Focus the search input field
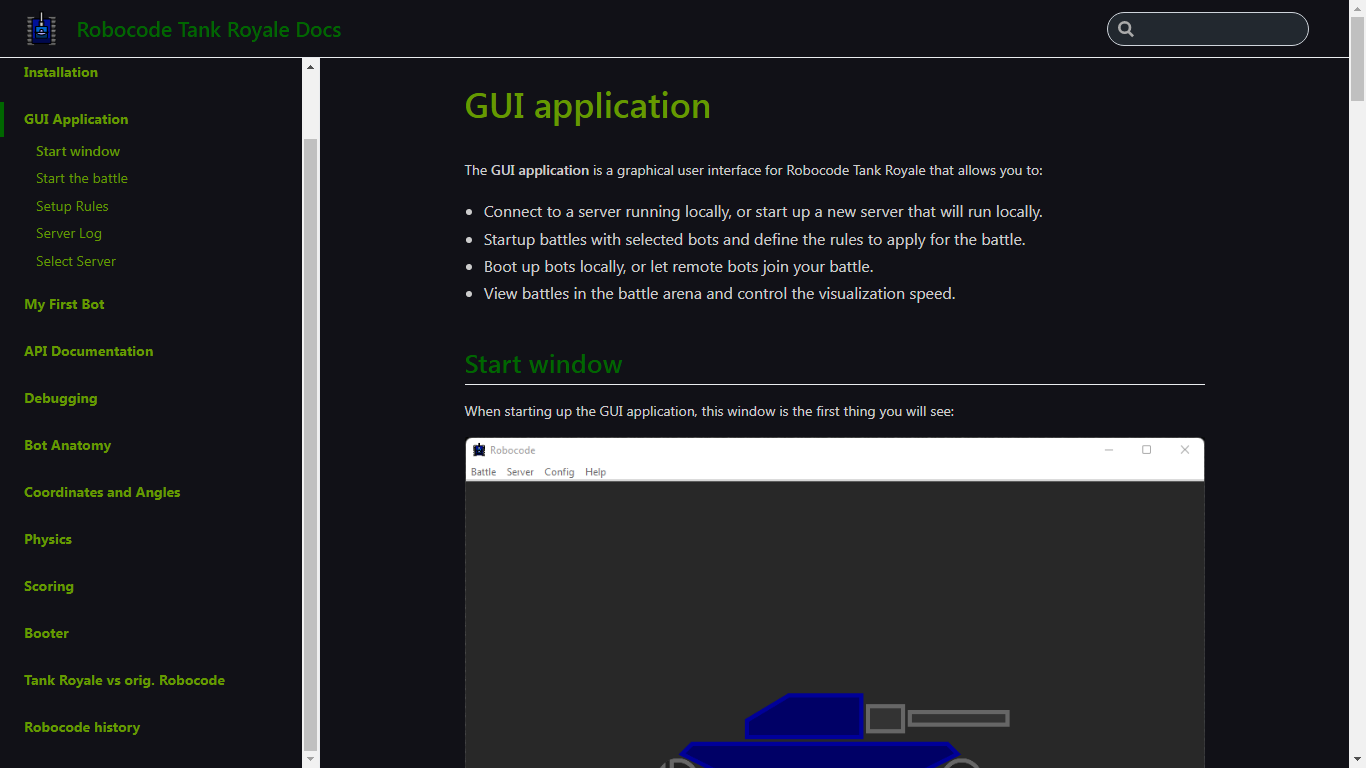Image resolution: width=1366 pixels, height=768 pixels. pyautogui.click(x=1208, y=29)
